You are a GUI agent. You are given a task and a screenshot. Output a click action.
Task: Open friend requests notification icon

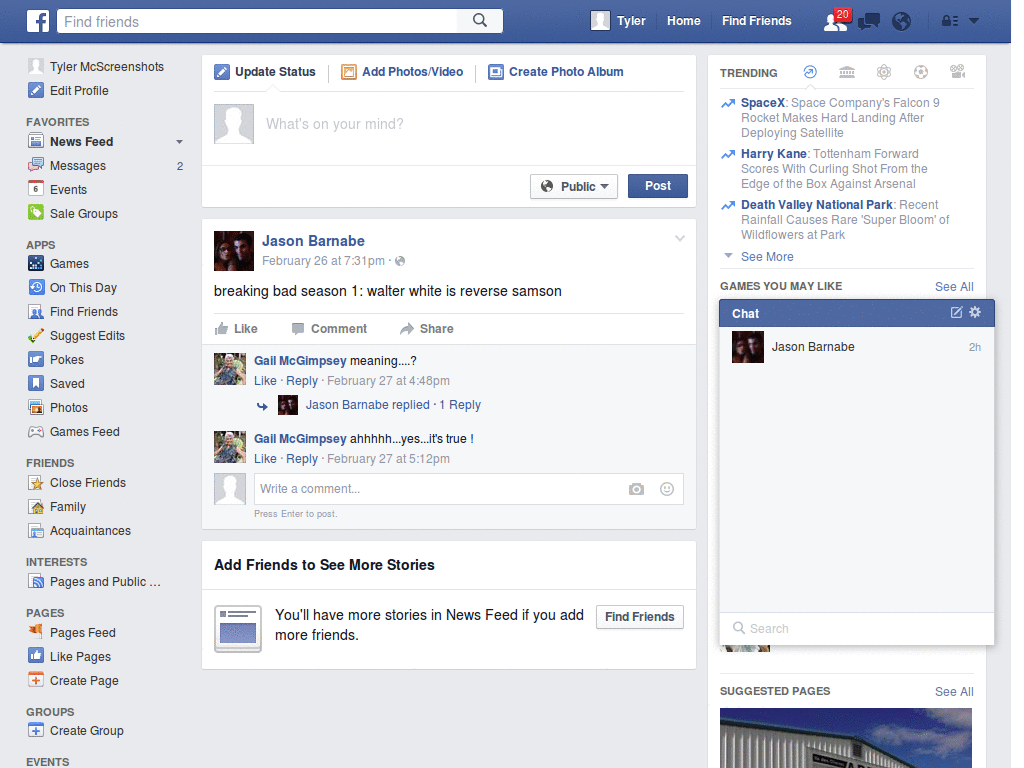[836, 21]
